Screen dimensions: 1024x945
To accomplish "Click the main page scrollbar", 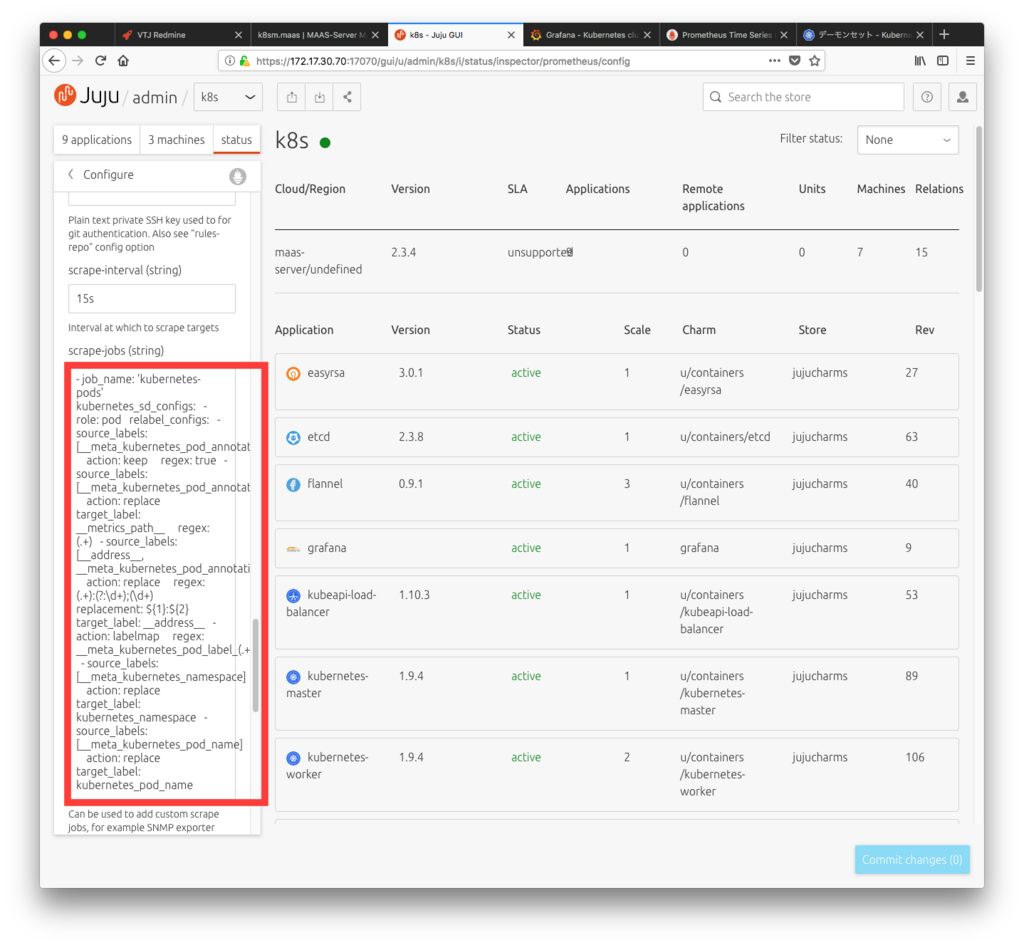I will coord(979,209).
